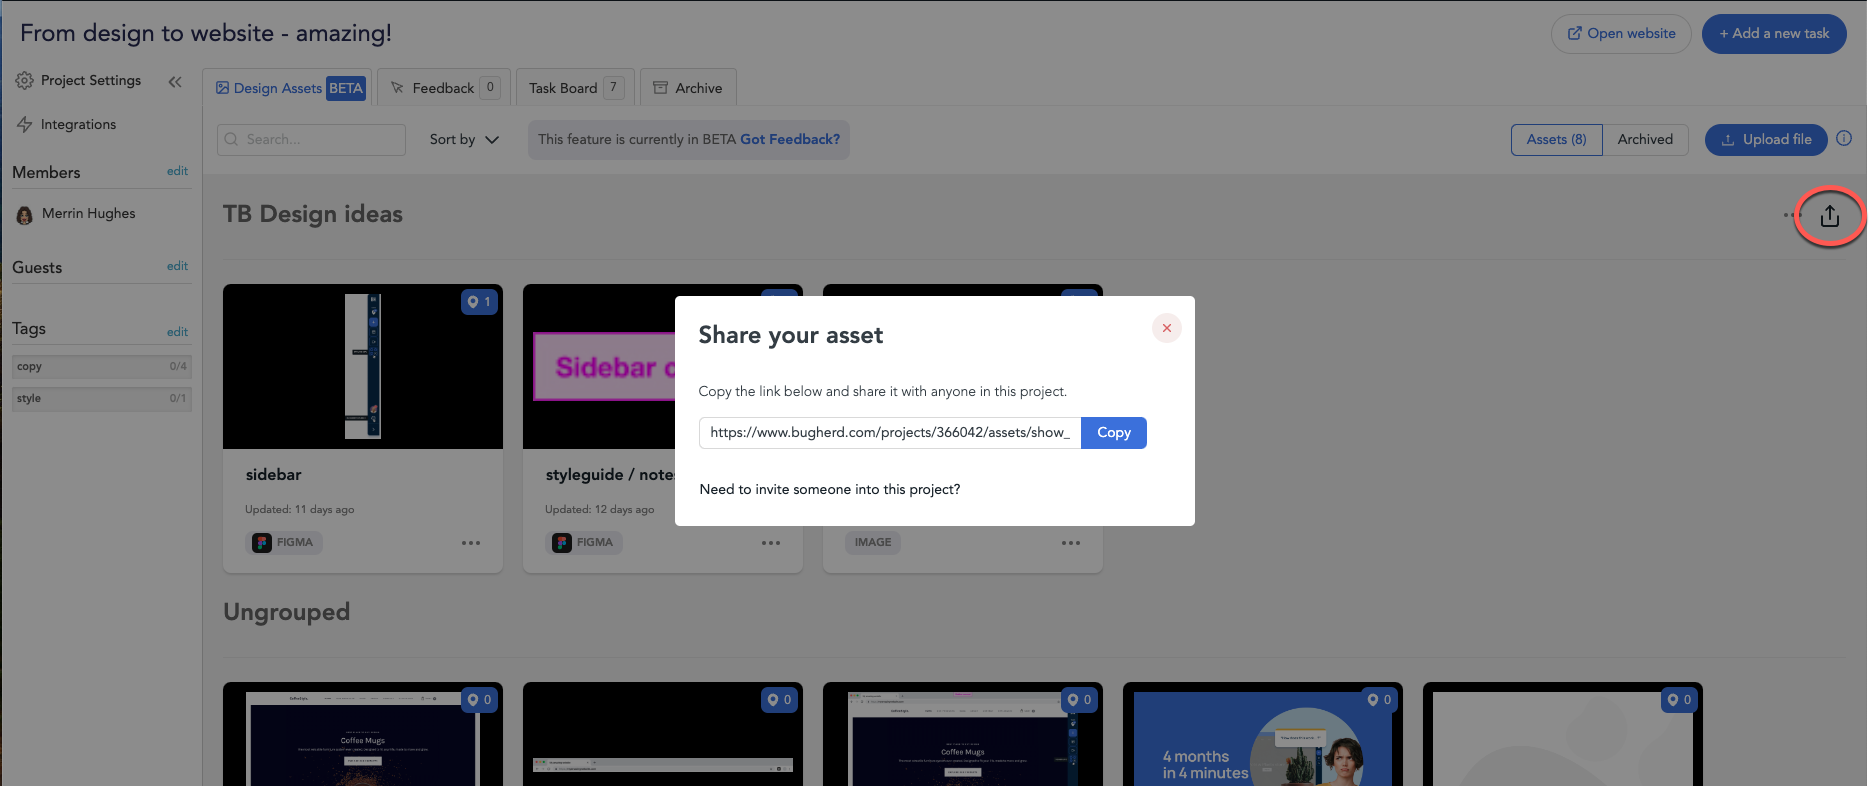
Task: Click pin badge on 4 months thumbnail
Action: coord(1379,699)
